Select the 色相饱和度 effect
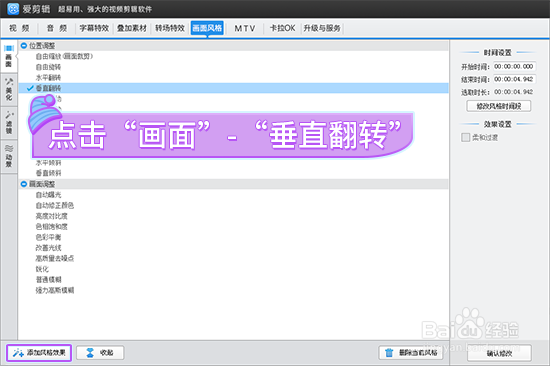550x366 pixels. click(52, 226)
